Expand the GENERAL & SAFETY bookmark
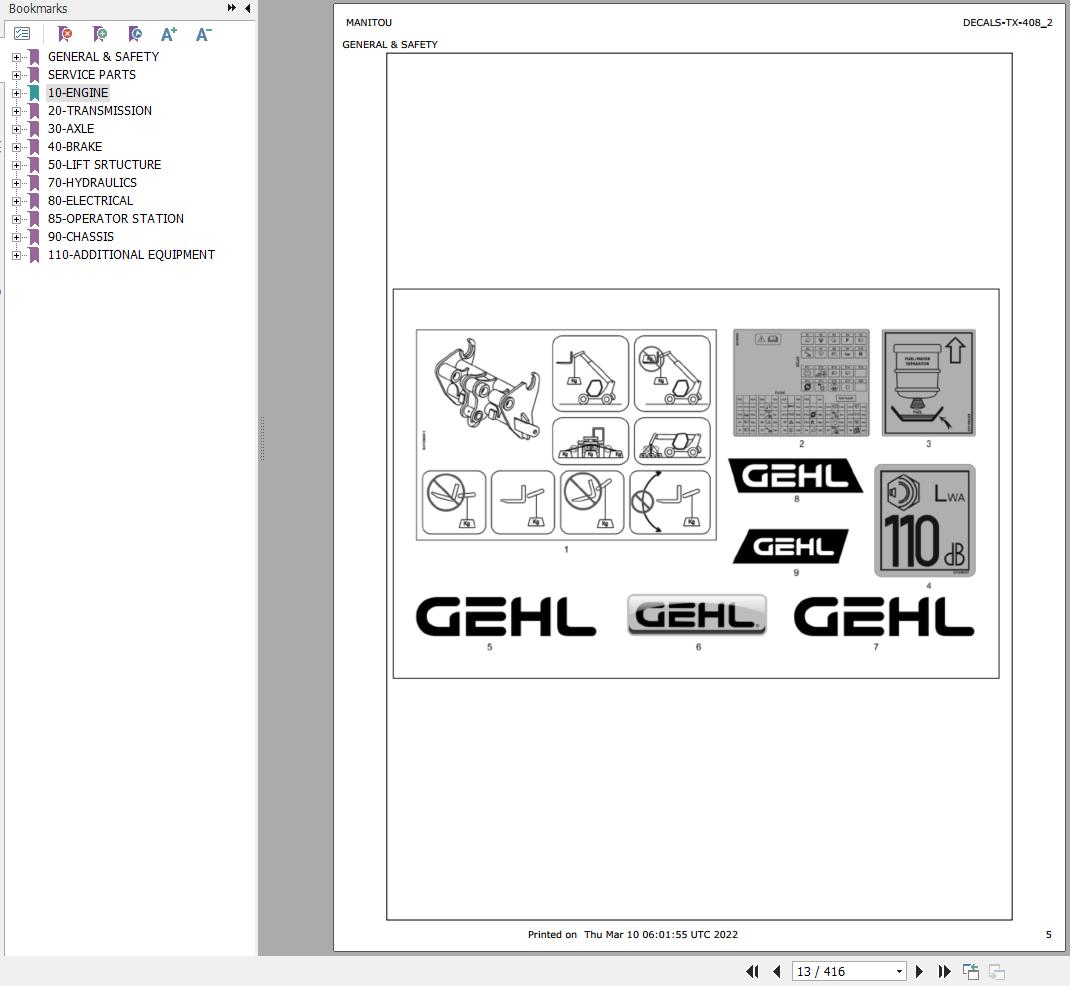1070x986 pixels. [x=16, y=57]
